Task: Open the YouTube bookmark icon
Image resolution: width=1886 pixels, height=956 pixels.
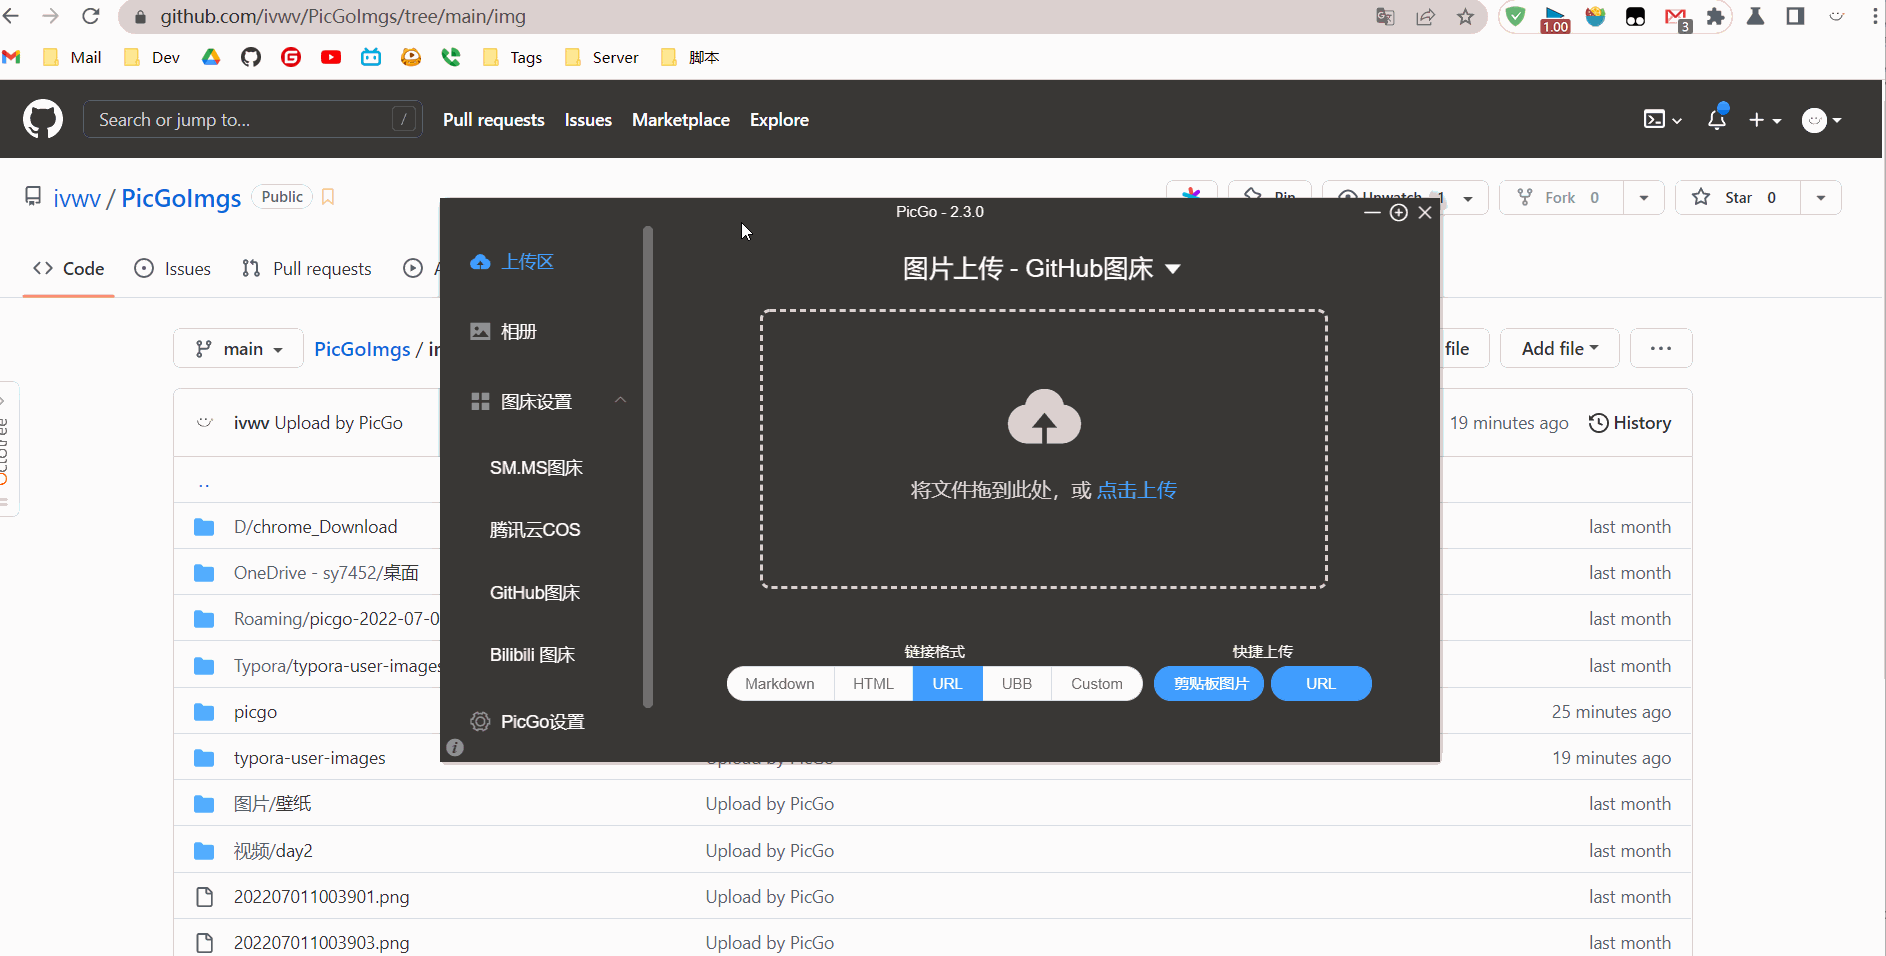Action: click(331, 57)
